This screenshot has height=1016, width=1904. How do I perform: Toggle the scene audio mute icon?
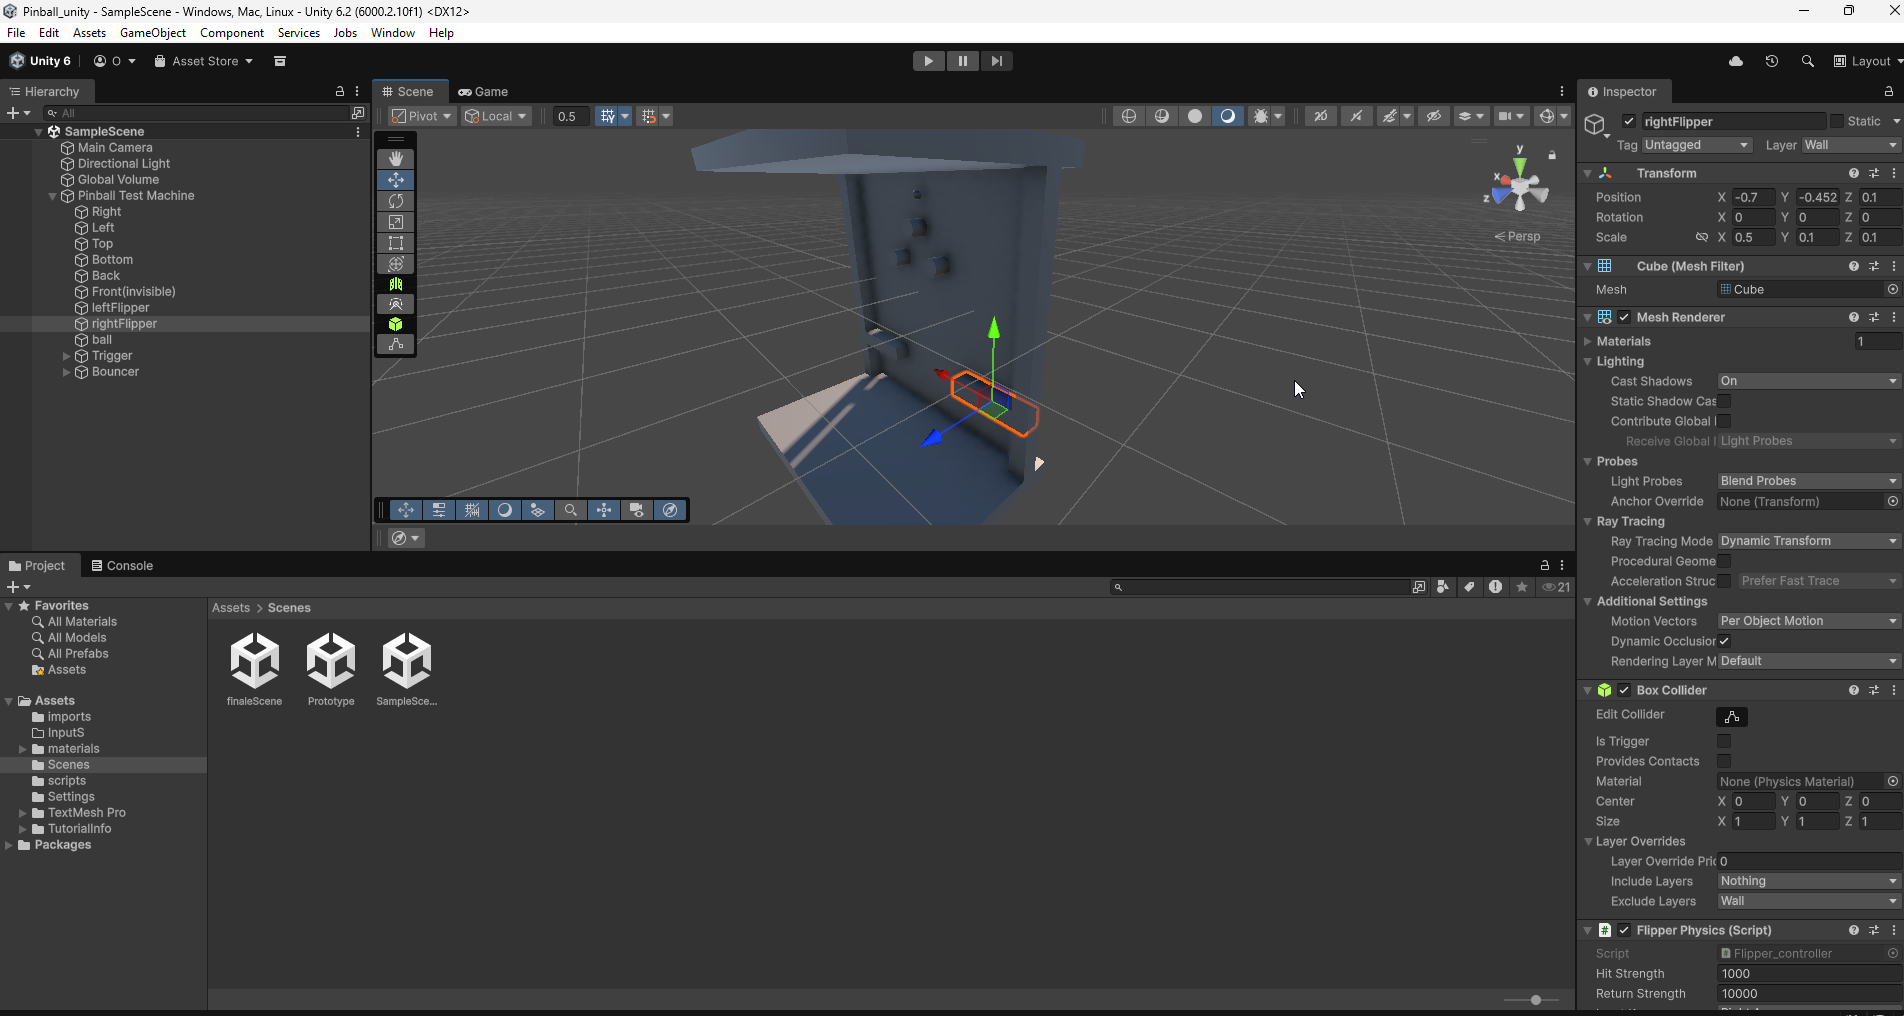pos(1356,116)
